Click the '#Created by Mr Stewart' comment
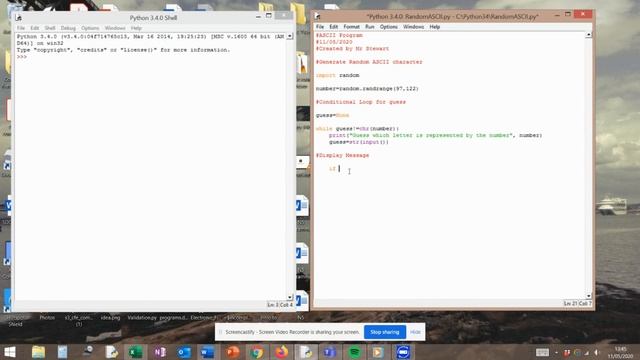The width and height of the screenshot is (640, 360). click(352, 49)
